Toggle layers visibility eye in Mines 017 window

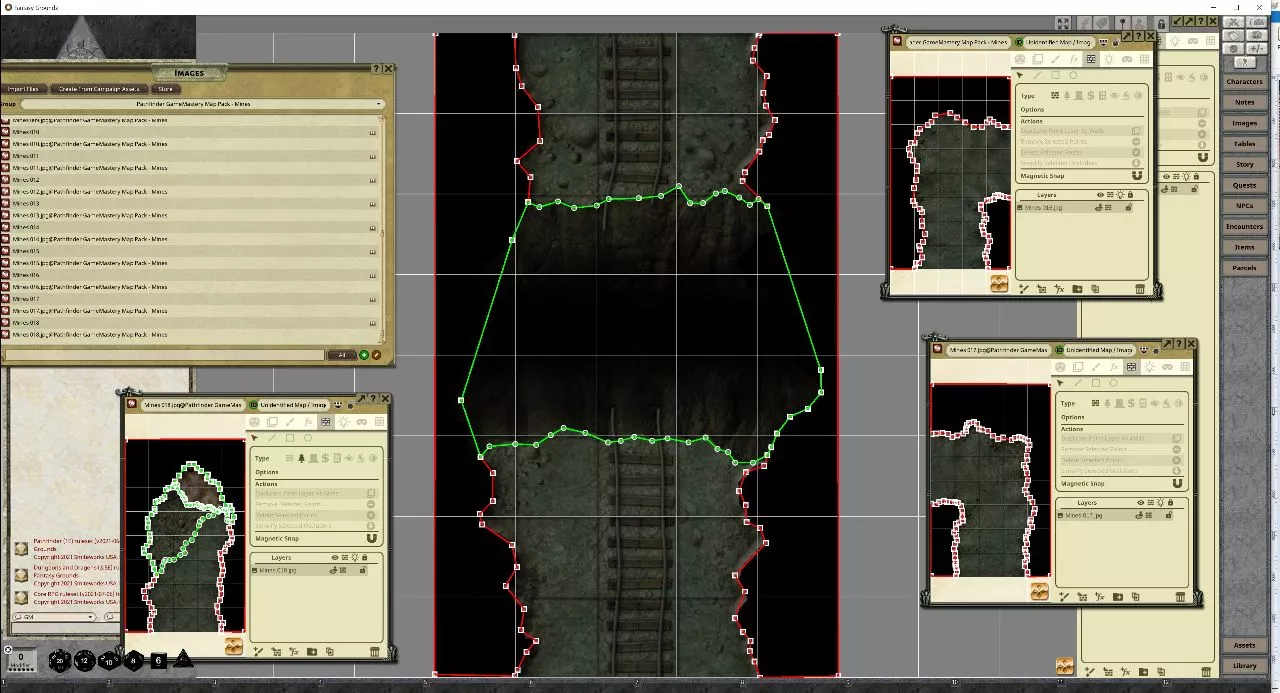1140,503
